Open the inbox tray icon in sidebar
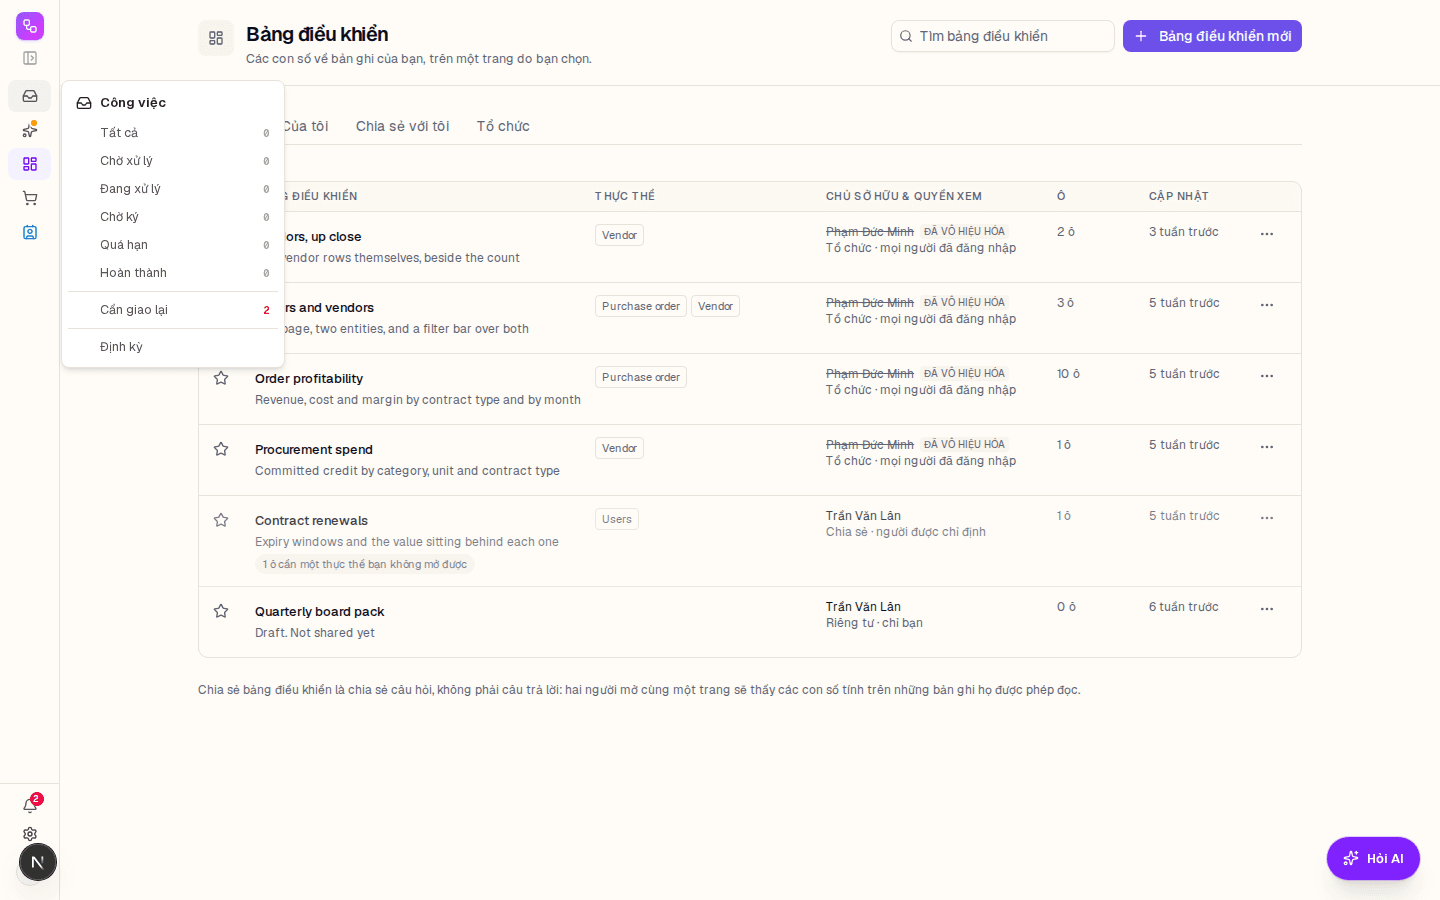 point(30,96)
